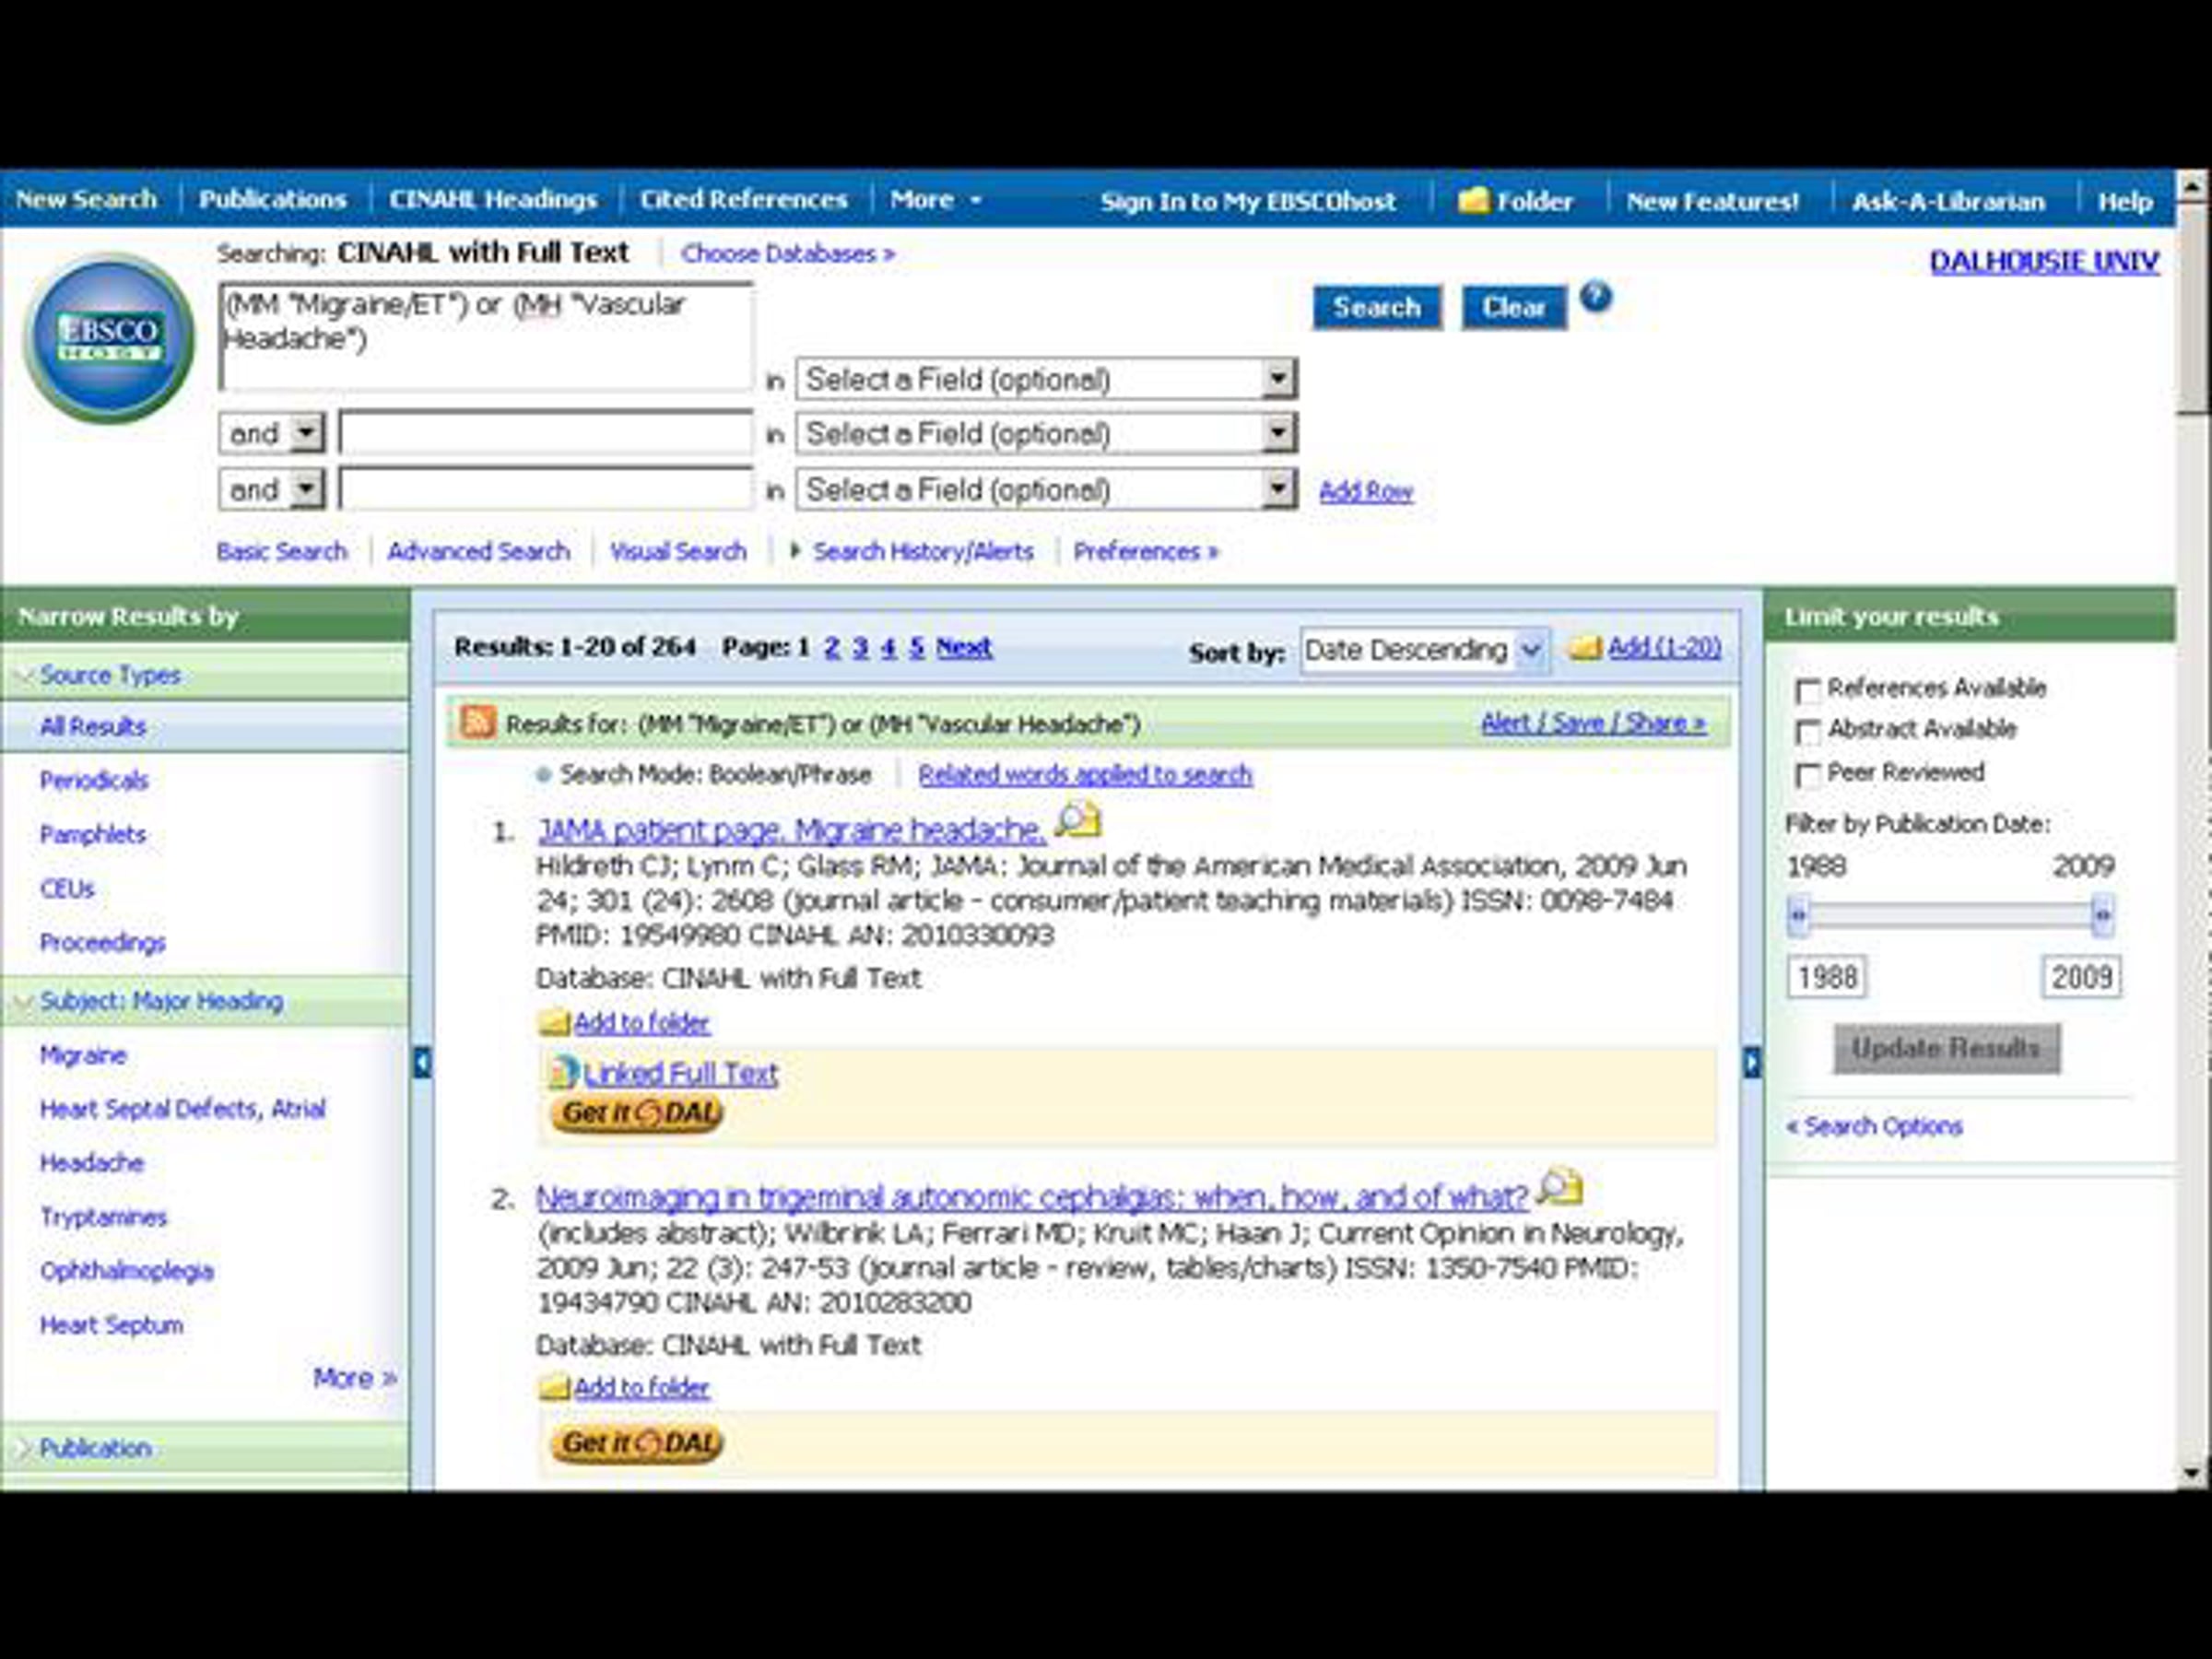Click the Get It @ DAL button on the first result
Image resolution: width=2212 pixels, height=1659 pixels.
[x=636, y=1113]
